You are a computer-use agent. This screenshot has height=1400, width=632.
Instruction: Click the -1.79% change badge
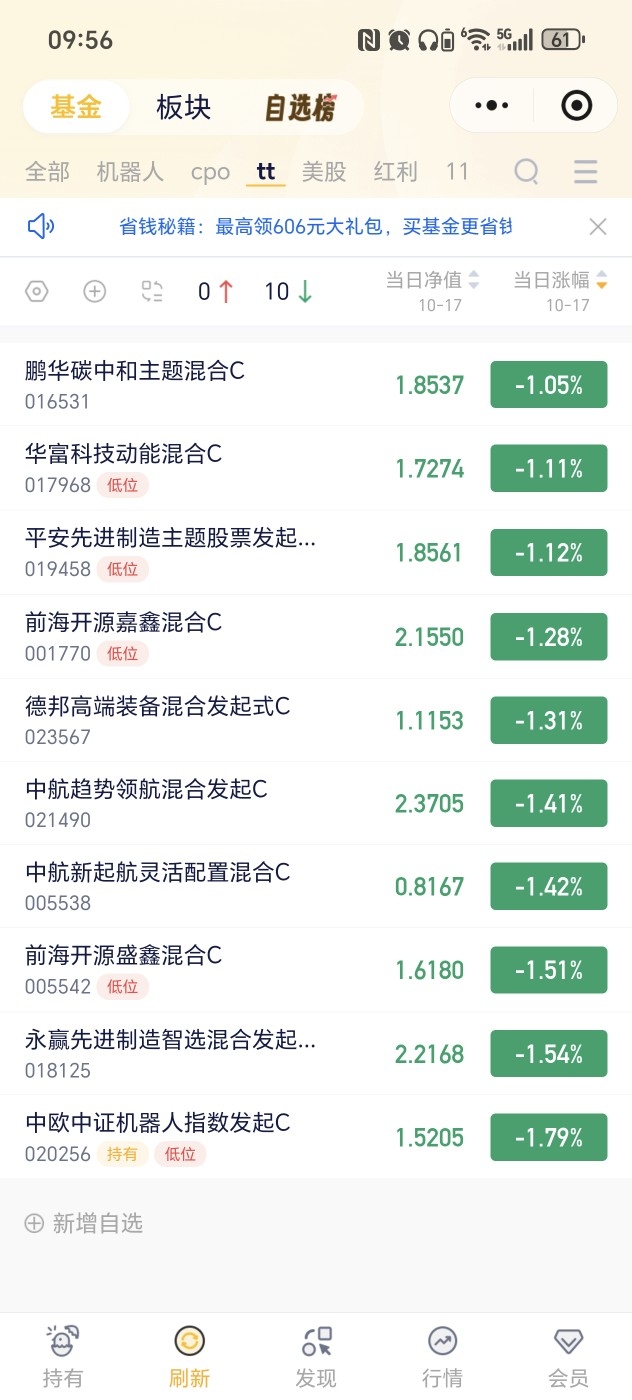click(x=549, y=1137)
